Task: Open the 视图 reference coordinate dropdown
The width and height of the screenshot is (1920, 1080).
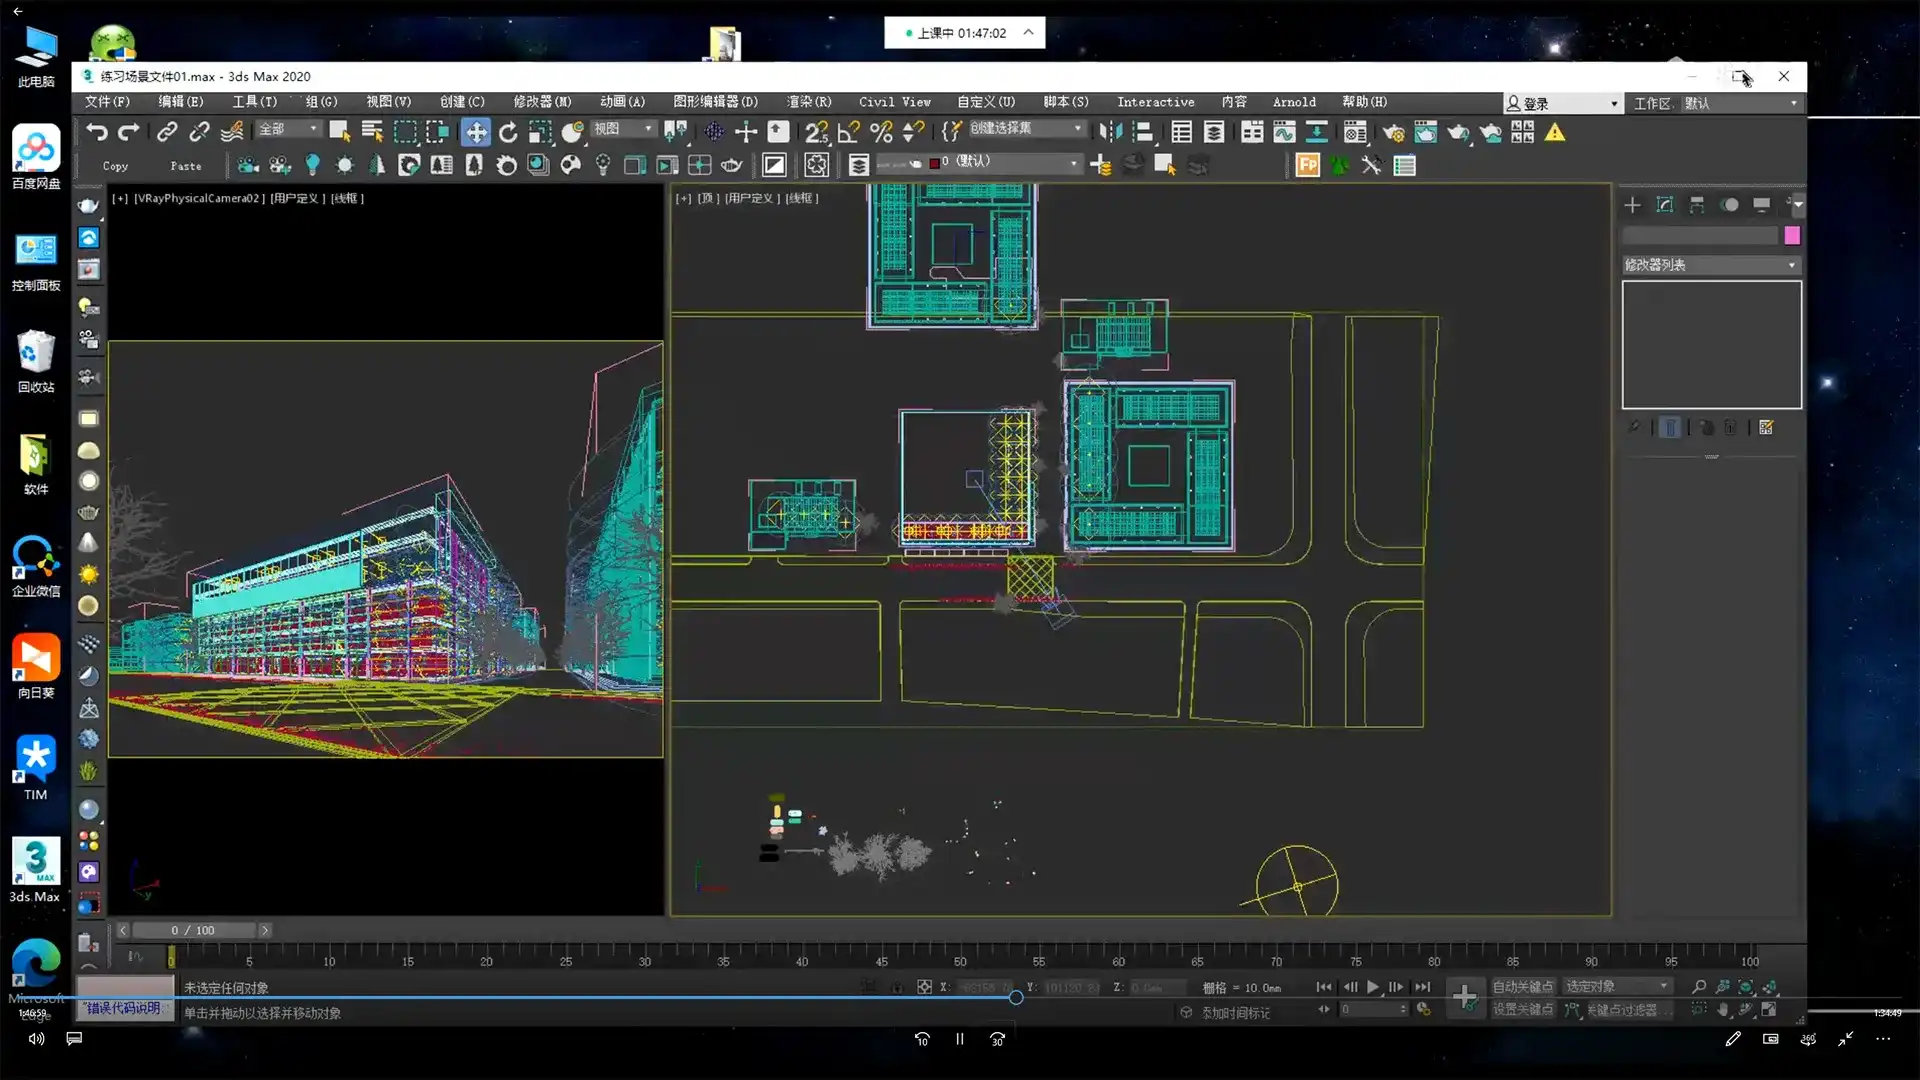Action: click(x=624, y=129)
